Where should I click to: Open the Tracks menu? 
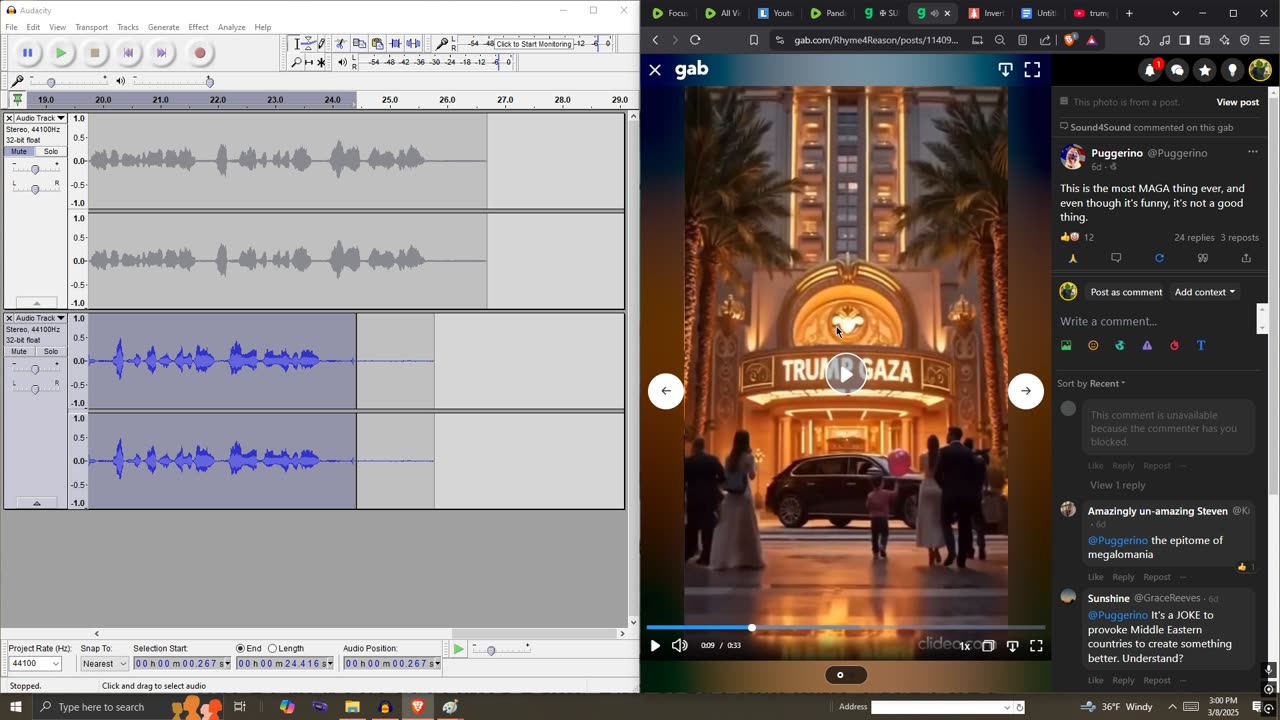(128, 27)
